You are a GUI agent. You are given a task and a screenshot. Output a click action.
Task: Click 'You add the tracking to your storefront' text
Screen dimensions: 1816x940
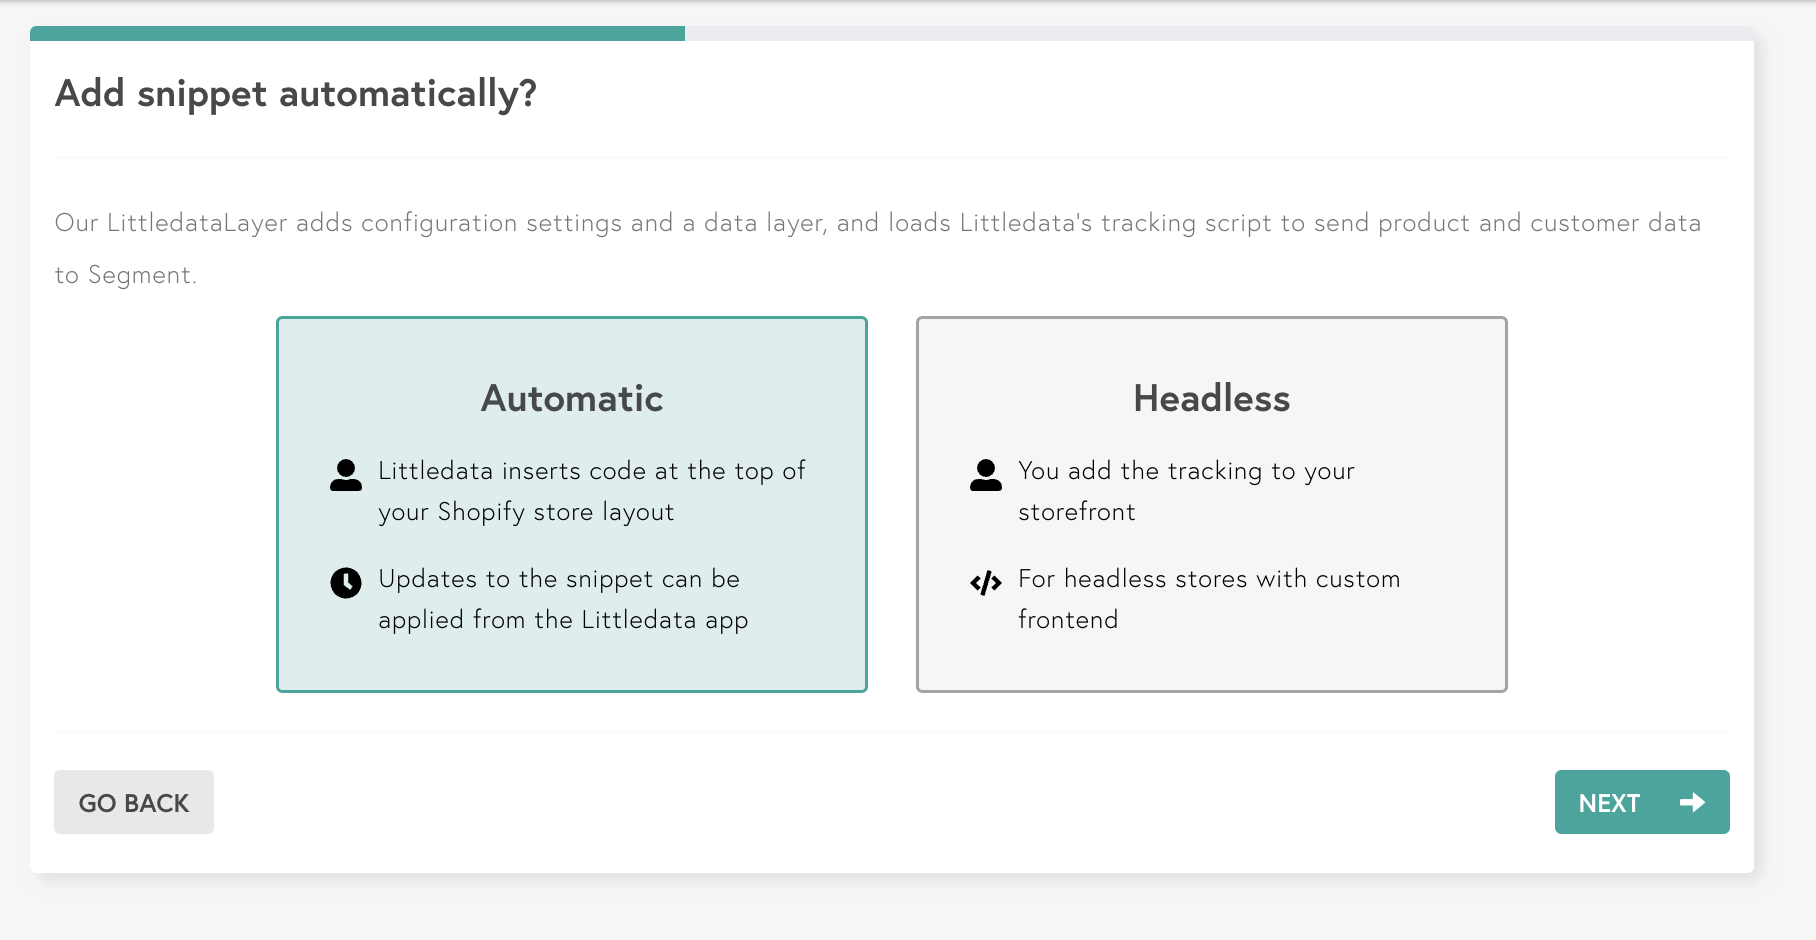(x=1186, y=491)
